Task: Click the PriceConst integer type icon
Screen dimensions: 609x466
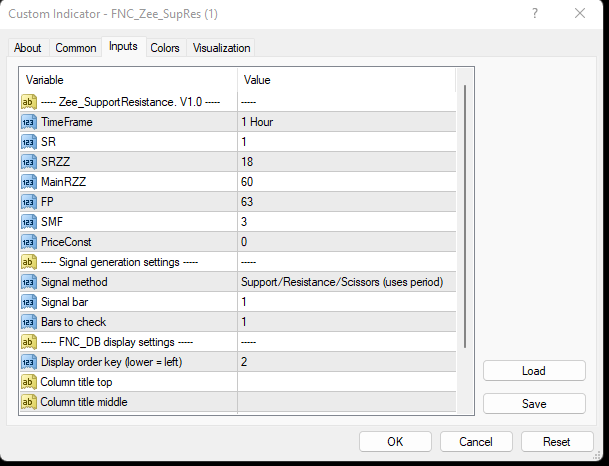Action: (x=29, y=242)
